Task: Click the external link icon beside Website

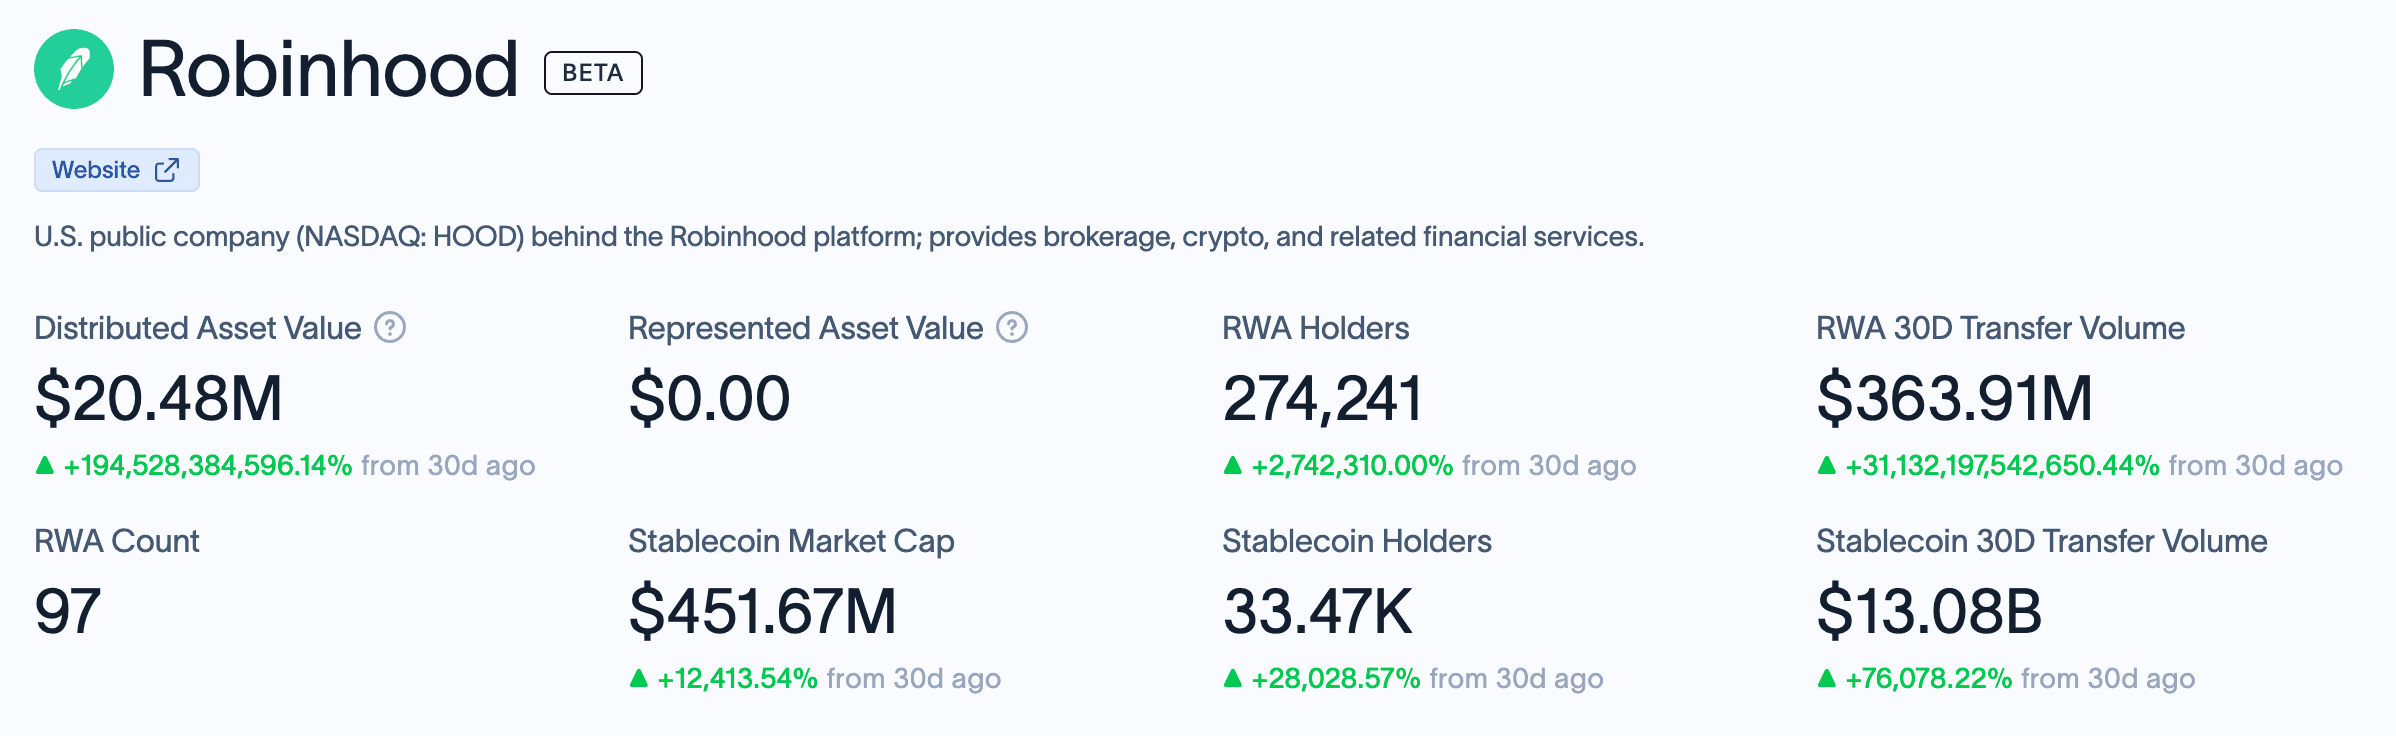Action: [167, 170]
